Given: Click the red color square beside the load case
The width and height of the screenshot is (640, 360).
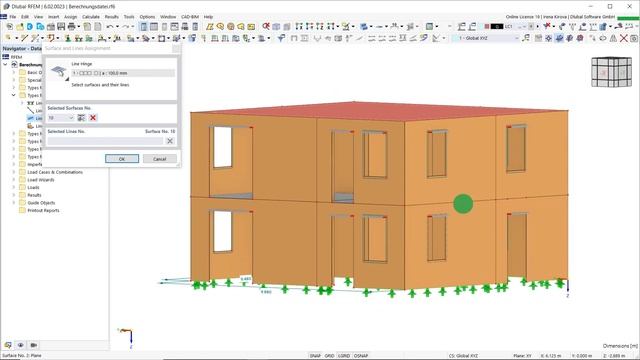Looking at the screenshot, I should tap(487, 27).
